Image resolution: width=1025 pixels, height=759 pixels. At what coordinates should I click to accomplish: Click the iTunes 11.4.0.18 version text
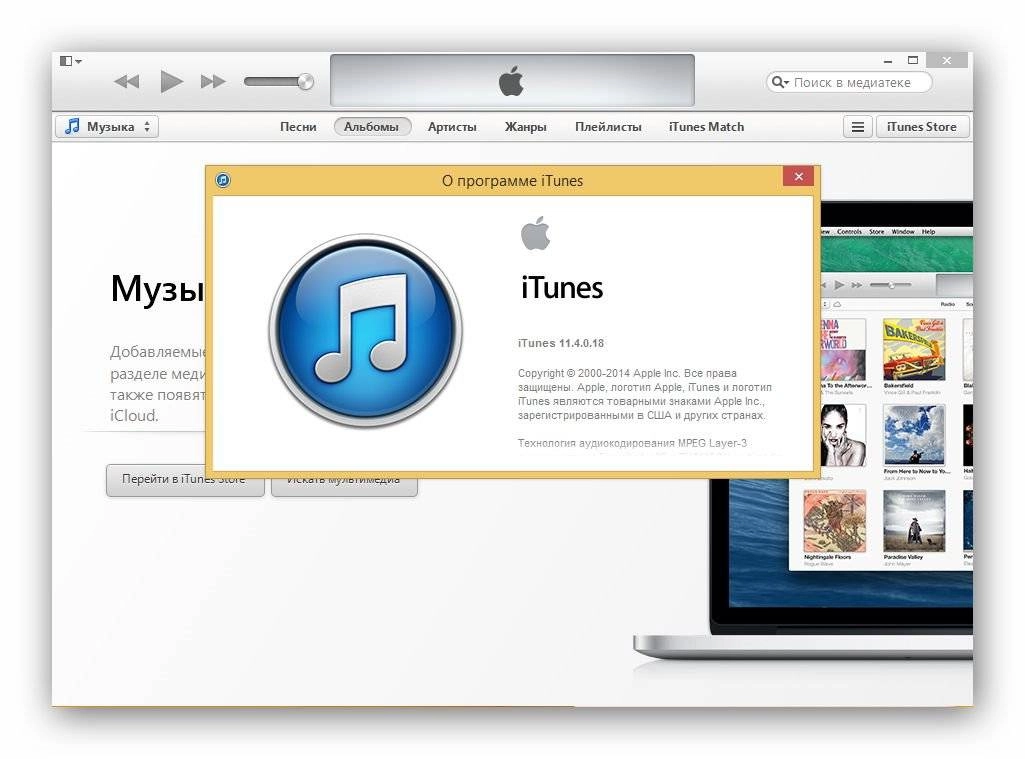pyautogui.click(x=561, y=343)
